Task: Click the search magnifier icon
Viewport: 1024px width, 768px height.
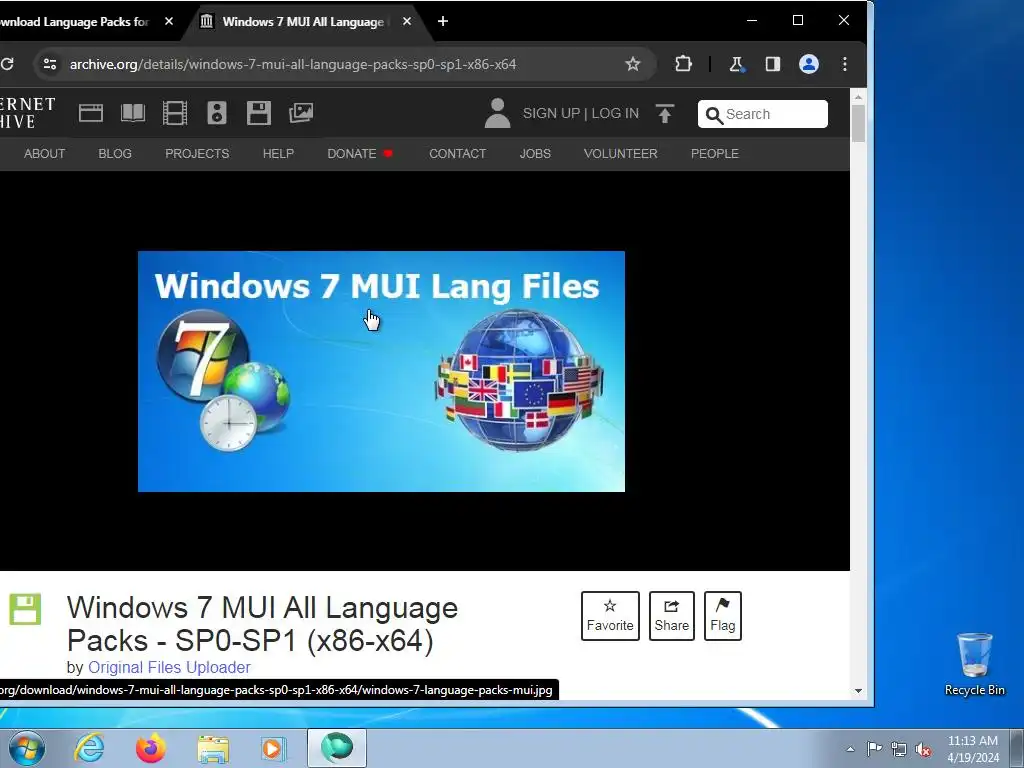Action: point(714,116)
